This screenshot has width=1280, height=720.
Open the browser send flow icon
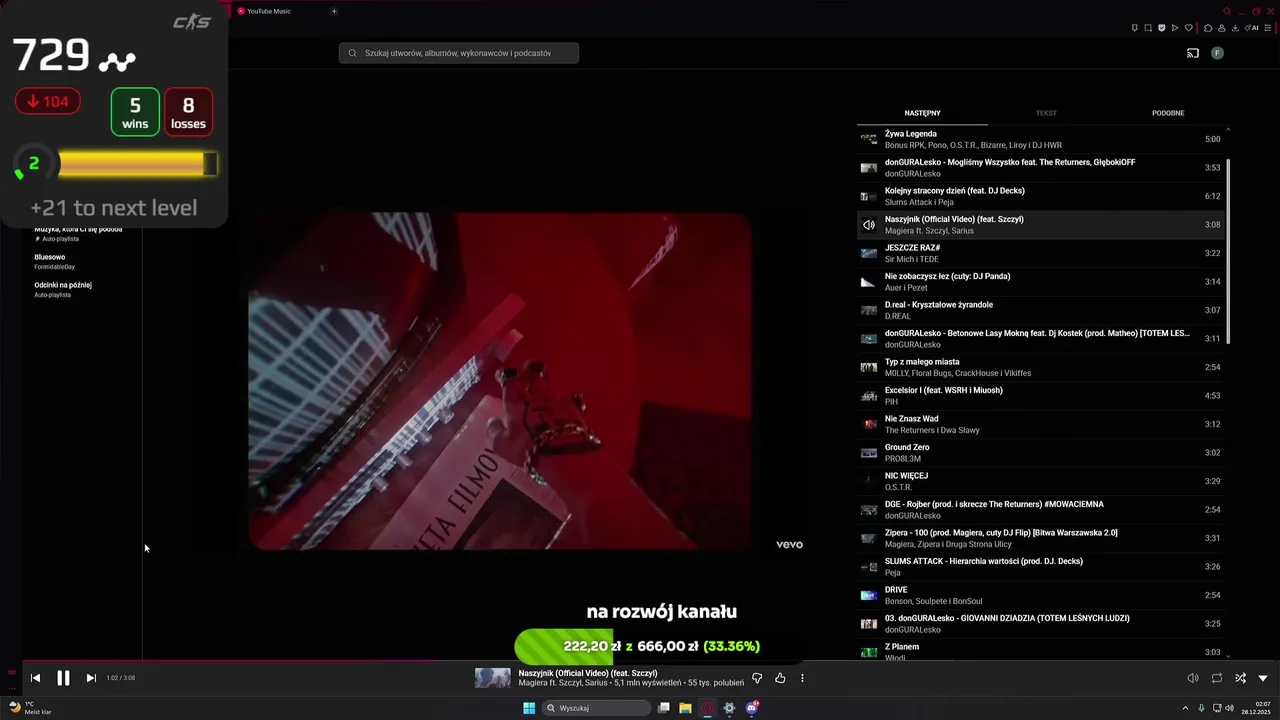pos(1175,28)
